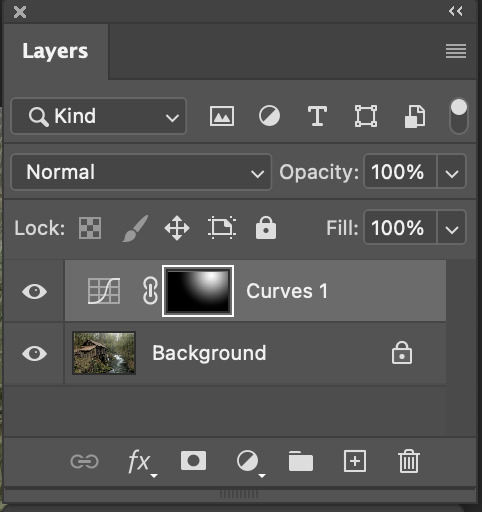Filter for type layers icon
Viewport: 482px width, 512px height.
(x=317, y=116)
